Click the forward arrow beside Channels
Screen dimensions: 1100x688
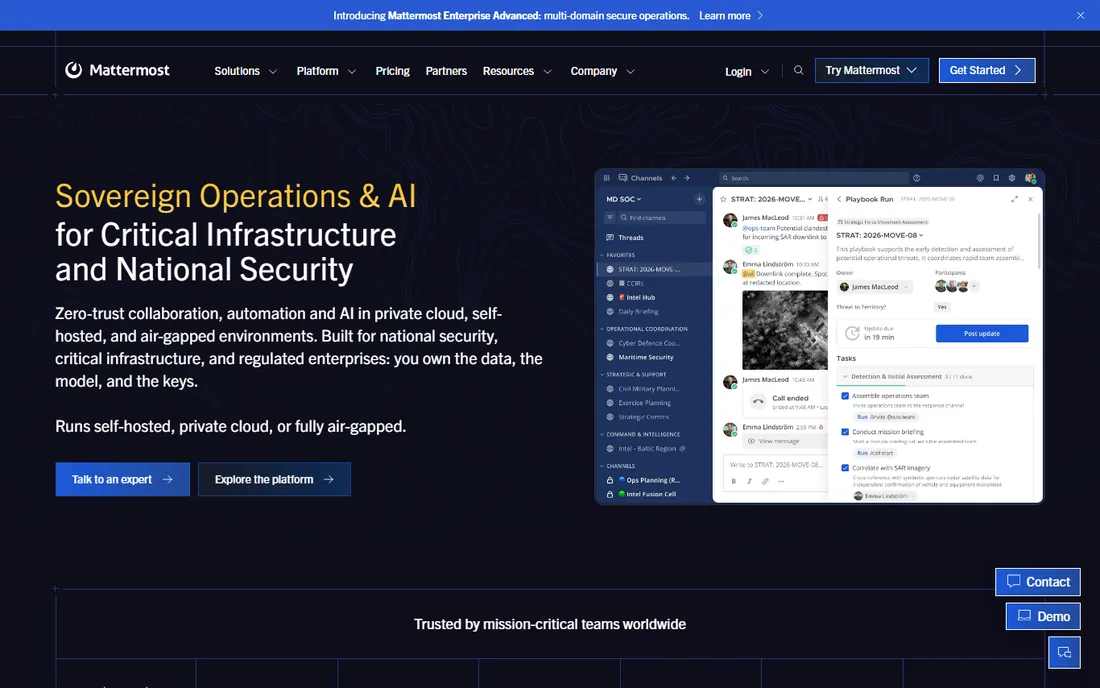(x=687, y=178)
